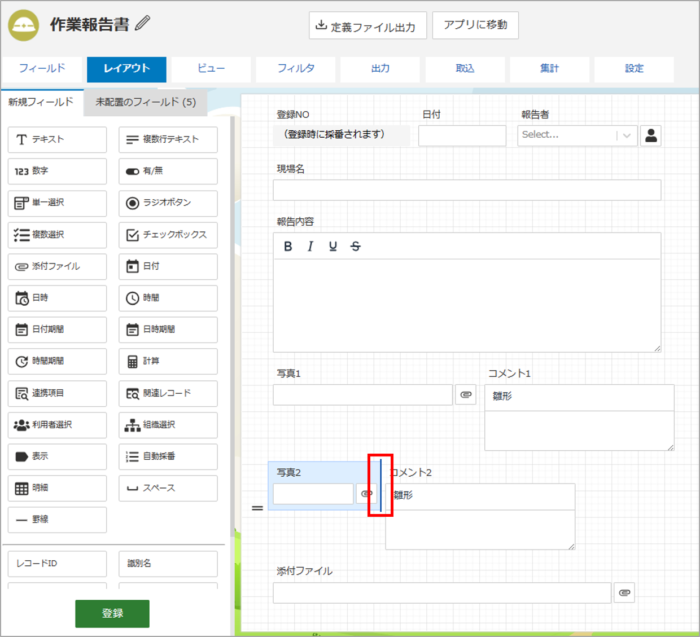Open the 報告者 Select dropdown
Image resolution: width=700 pixels, height=637 pixels.
coord(577,136)
